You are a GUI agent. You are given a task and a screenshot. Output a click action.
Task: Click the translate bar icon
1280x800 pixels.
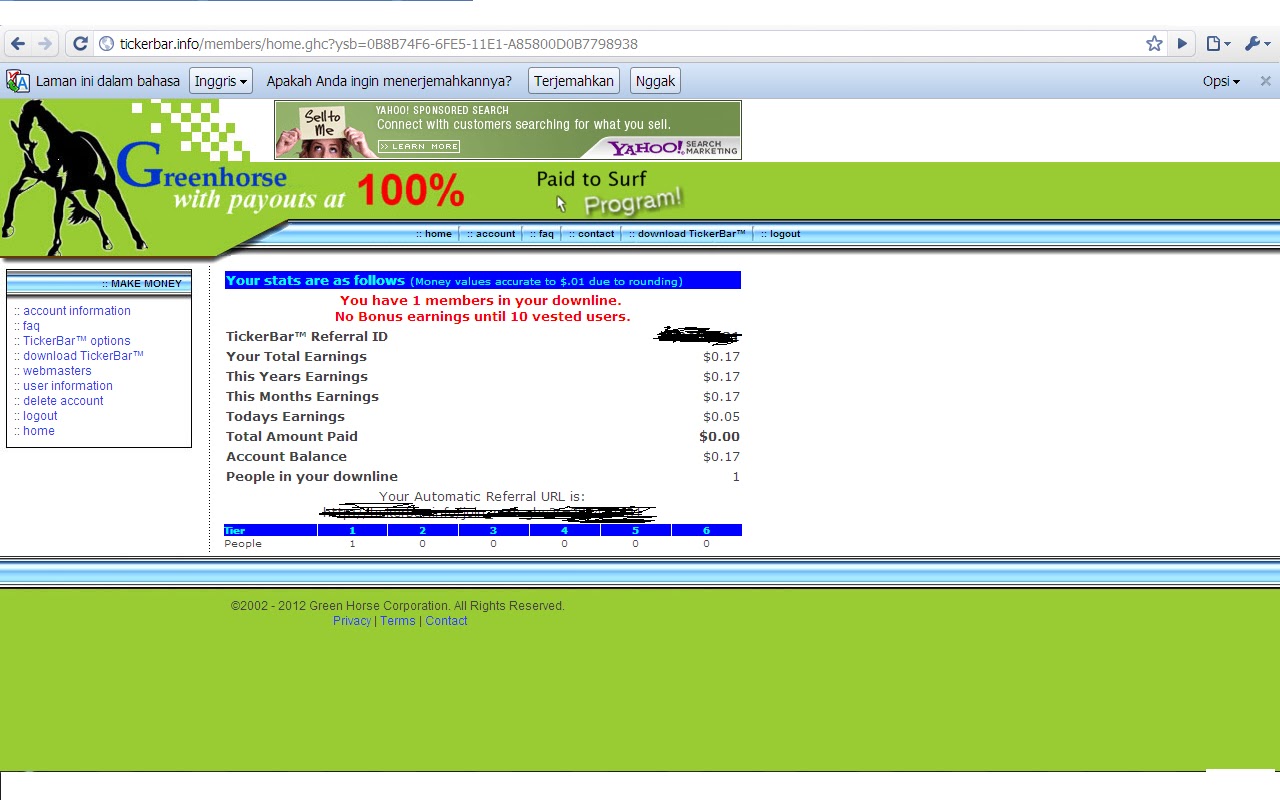click(x=18, y=81)
